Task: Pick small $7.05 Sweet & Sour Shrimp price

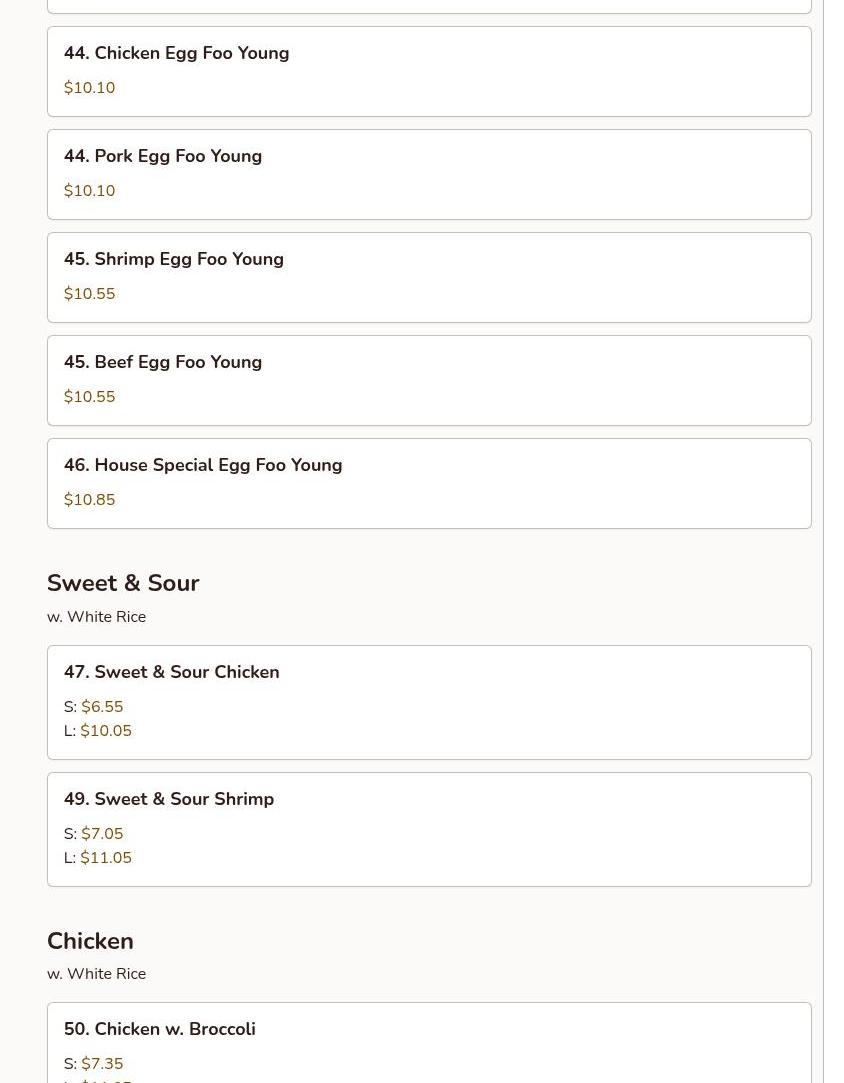Action: pyautogui.click(x=102, y=834)
